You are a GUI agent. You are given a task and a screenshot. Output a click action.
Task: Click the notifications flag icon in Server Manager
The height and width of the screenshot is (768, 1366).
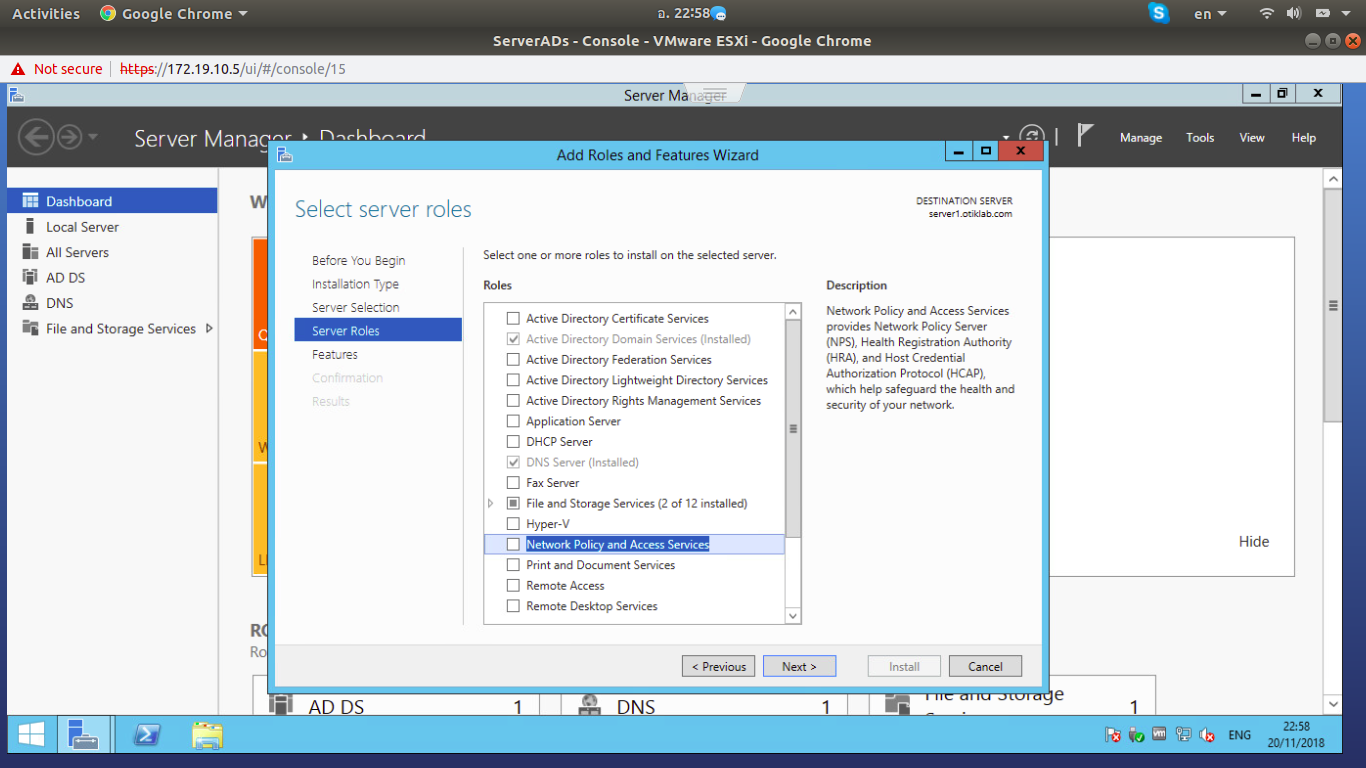pyautogui.click(x=1085, y=135)
